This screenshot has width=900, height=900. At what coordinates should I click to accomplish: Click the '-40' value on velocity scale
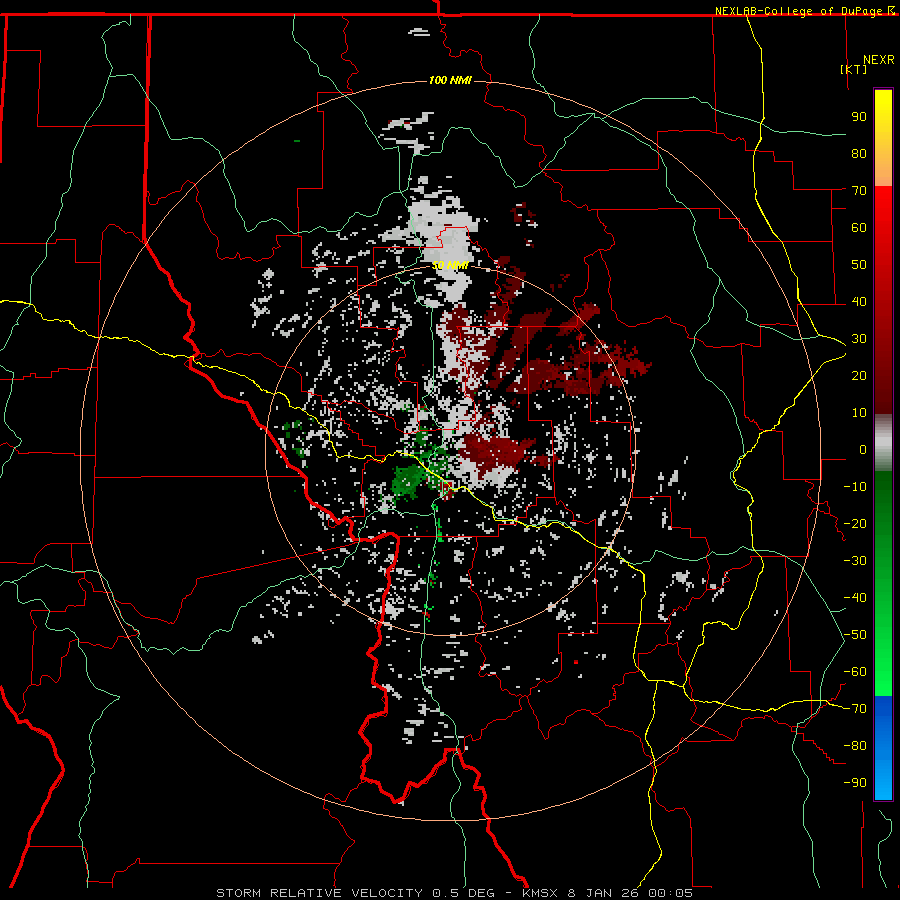855,598
